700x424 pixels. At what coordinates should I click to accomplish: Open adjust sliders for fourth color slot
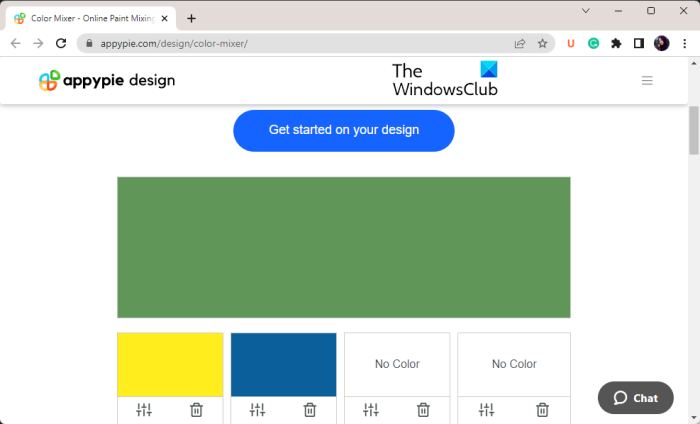pos(486,410)
